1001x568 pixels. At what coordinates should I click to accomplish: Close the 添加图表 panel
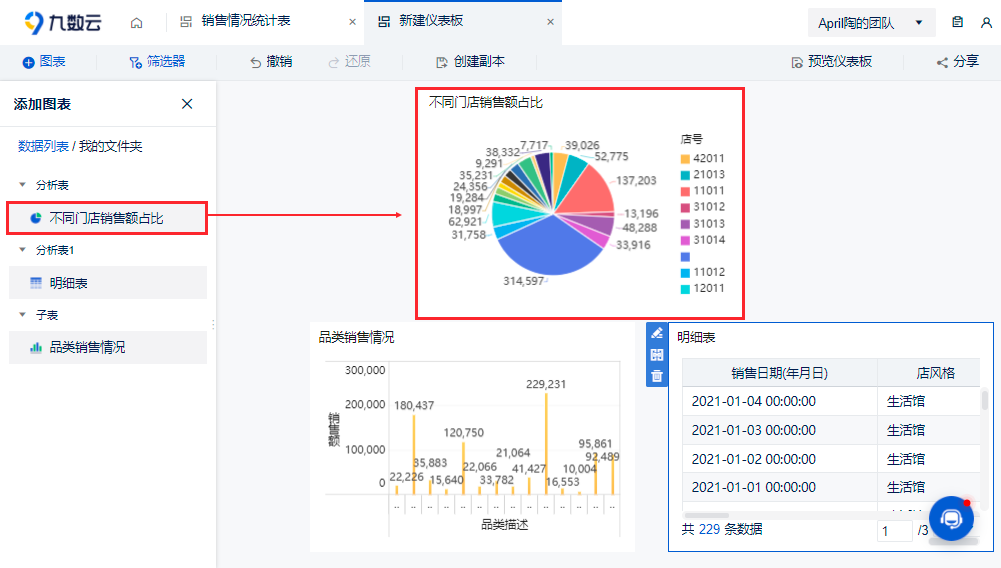[x=187, y=104]
